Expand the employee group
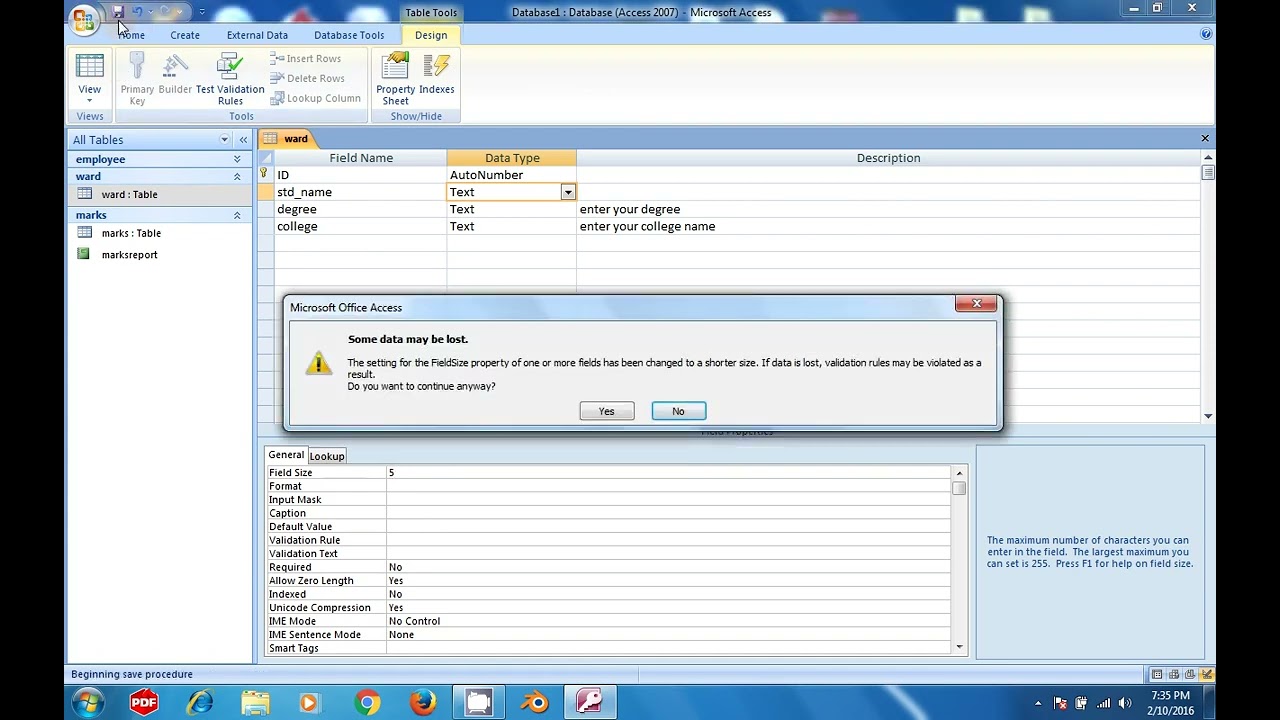This screenshot has width=1280, height=720. [x=237, y=159]
